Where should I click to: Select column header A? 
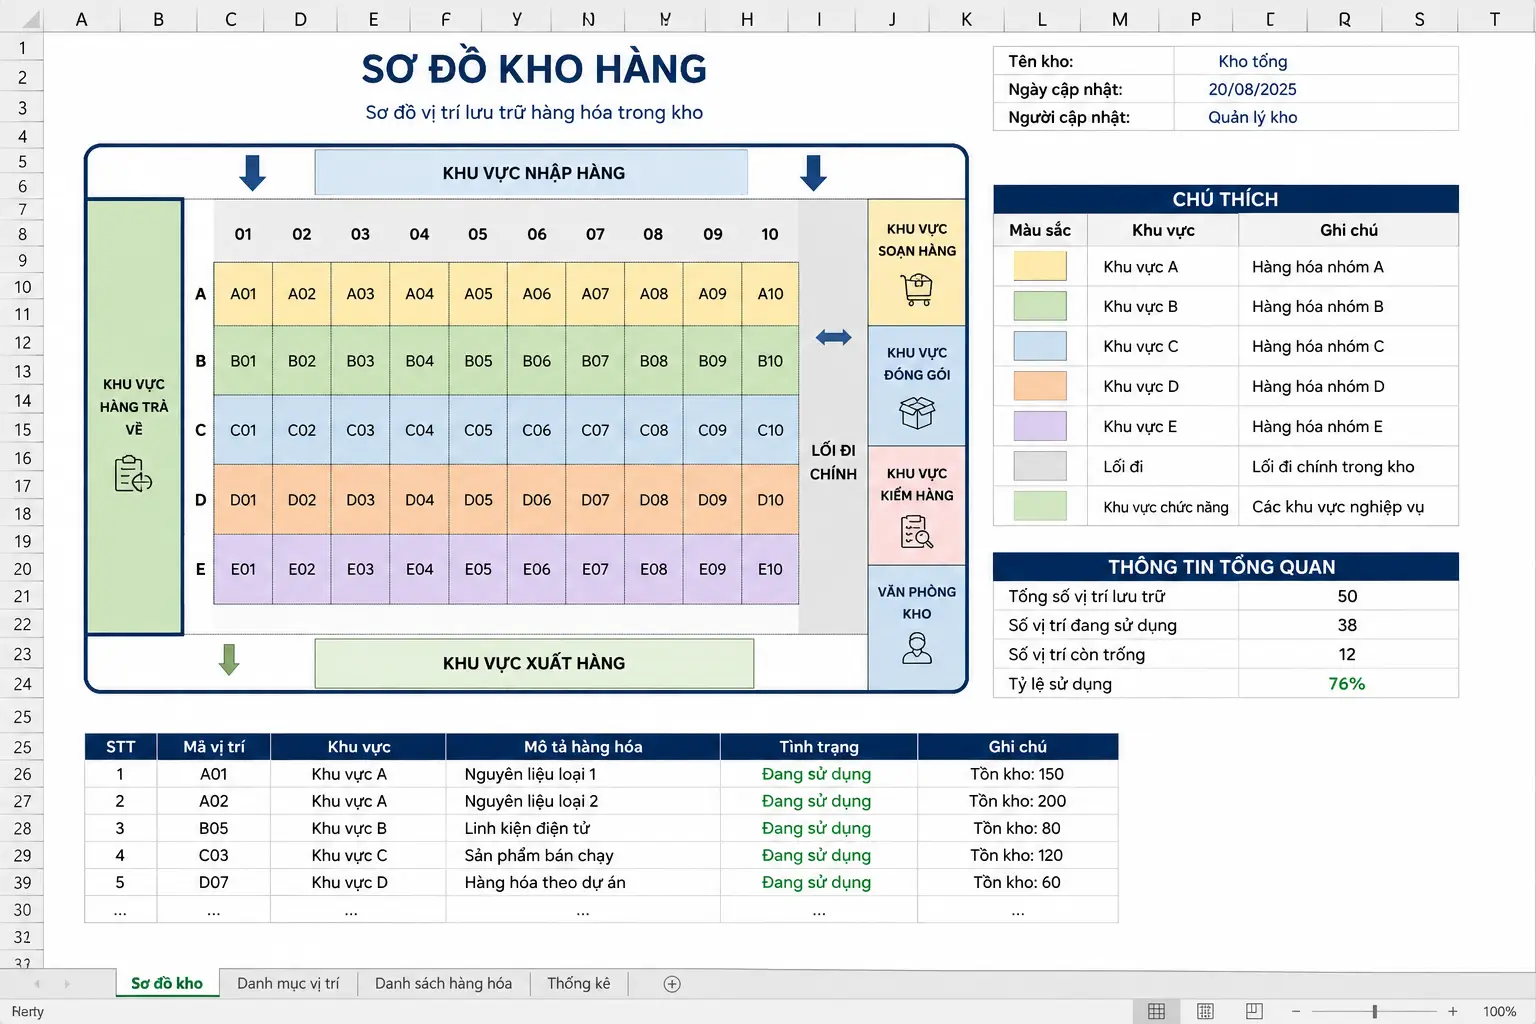pyautogui.click(x=82, y=19)
